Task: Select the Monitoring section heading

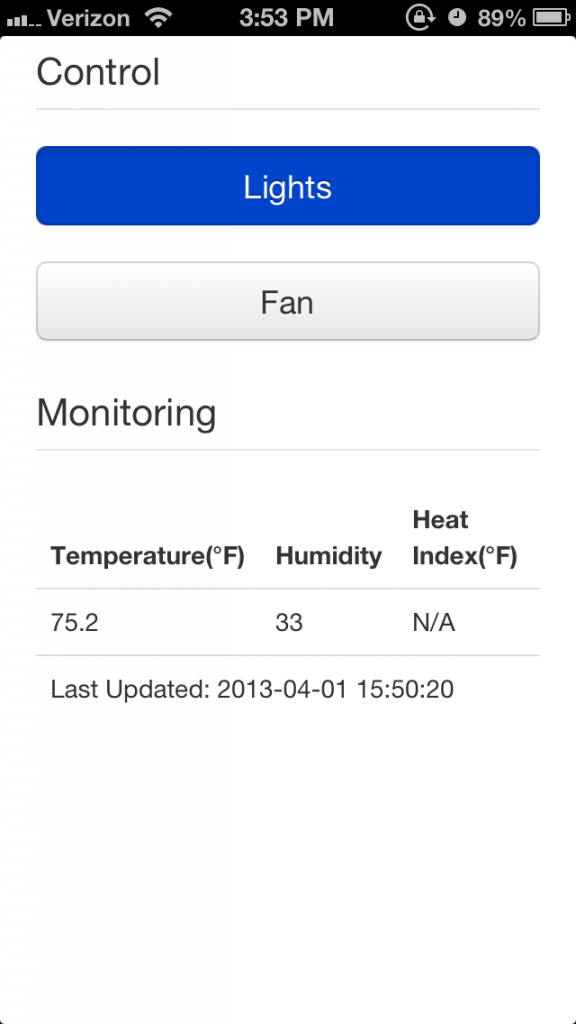Action: click(x=126, y=413)
